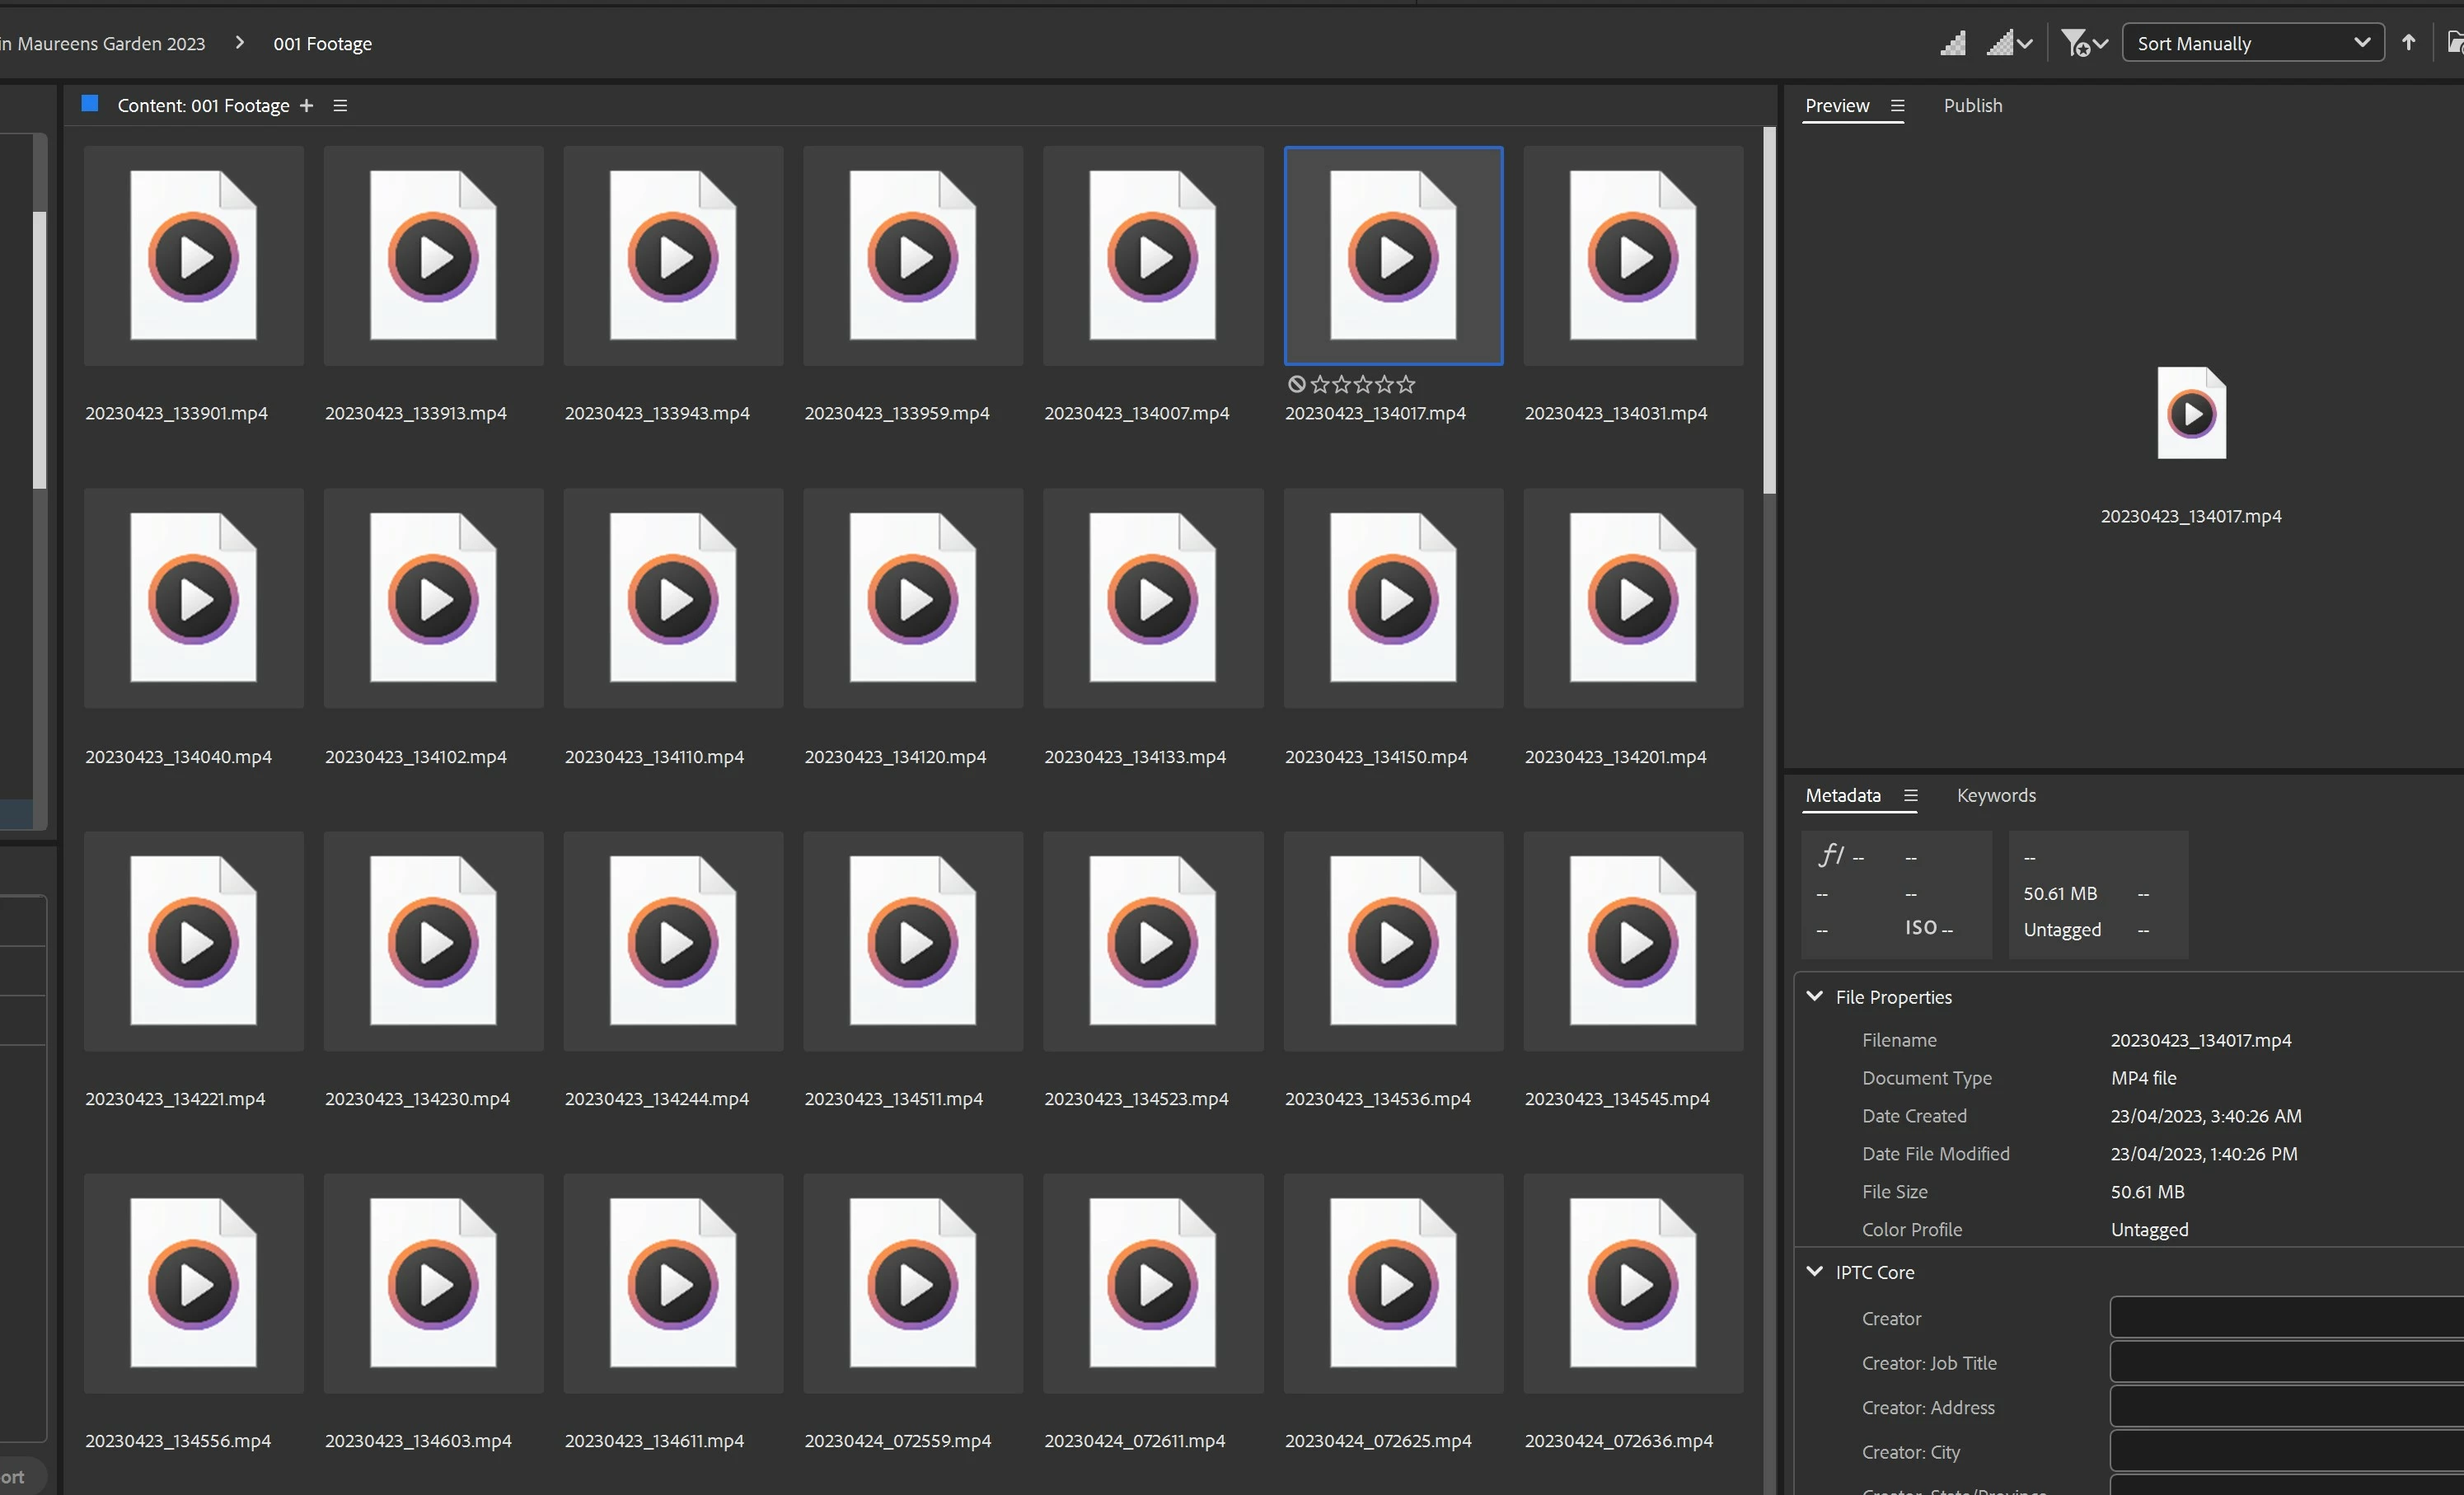The width and height of the screenshot is (2464, 1495).
Task: Click the reject icon under 20230423_134017.mp4
Action: pyautogui.click(x=1296, y=384)
